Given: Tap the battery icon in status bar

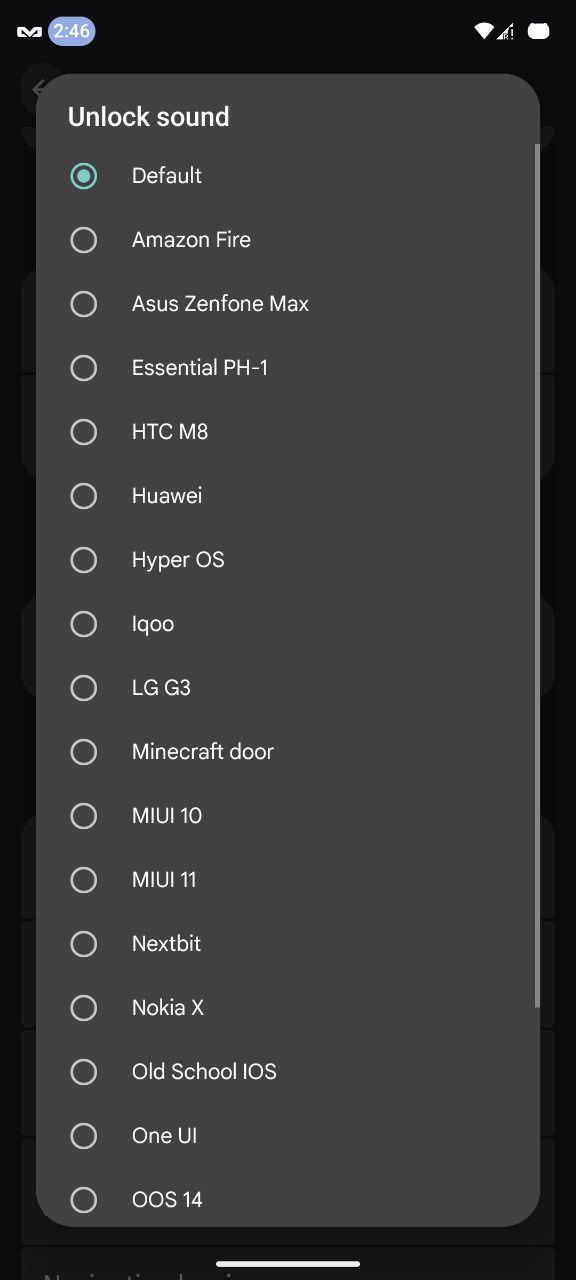Looking at the screenshot, I should coord(539,31).
